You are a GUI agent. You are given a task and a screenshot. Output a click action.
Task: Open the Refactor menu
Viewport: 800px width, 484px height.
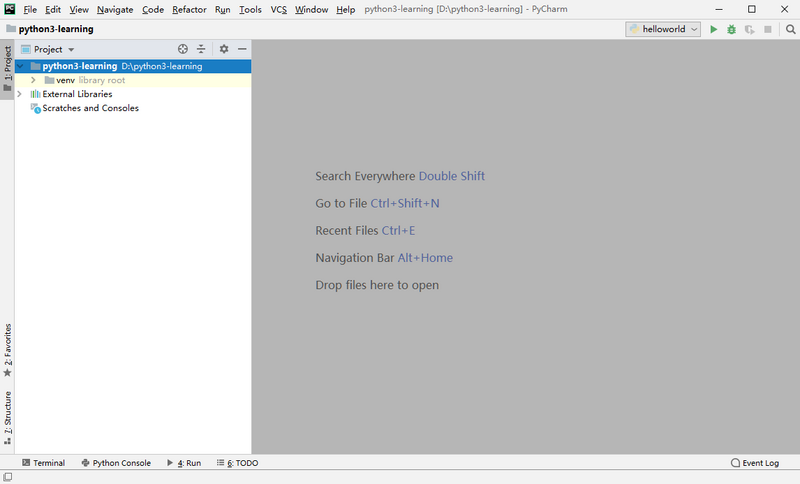189,9
